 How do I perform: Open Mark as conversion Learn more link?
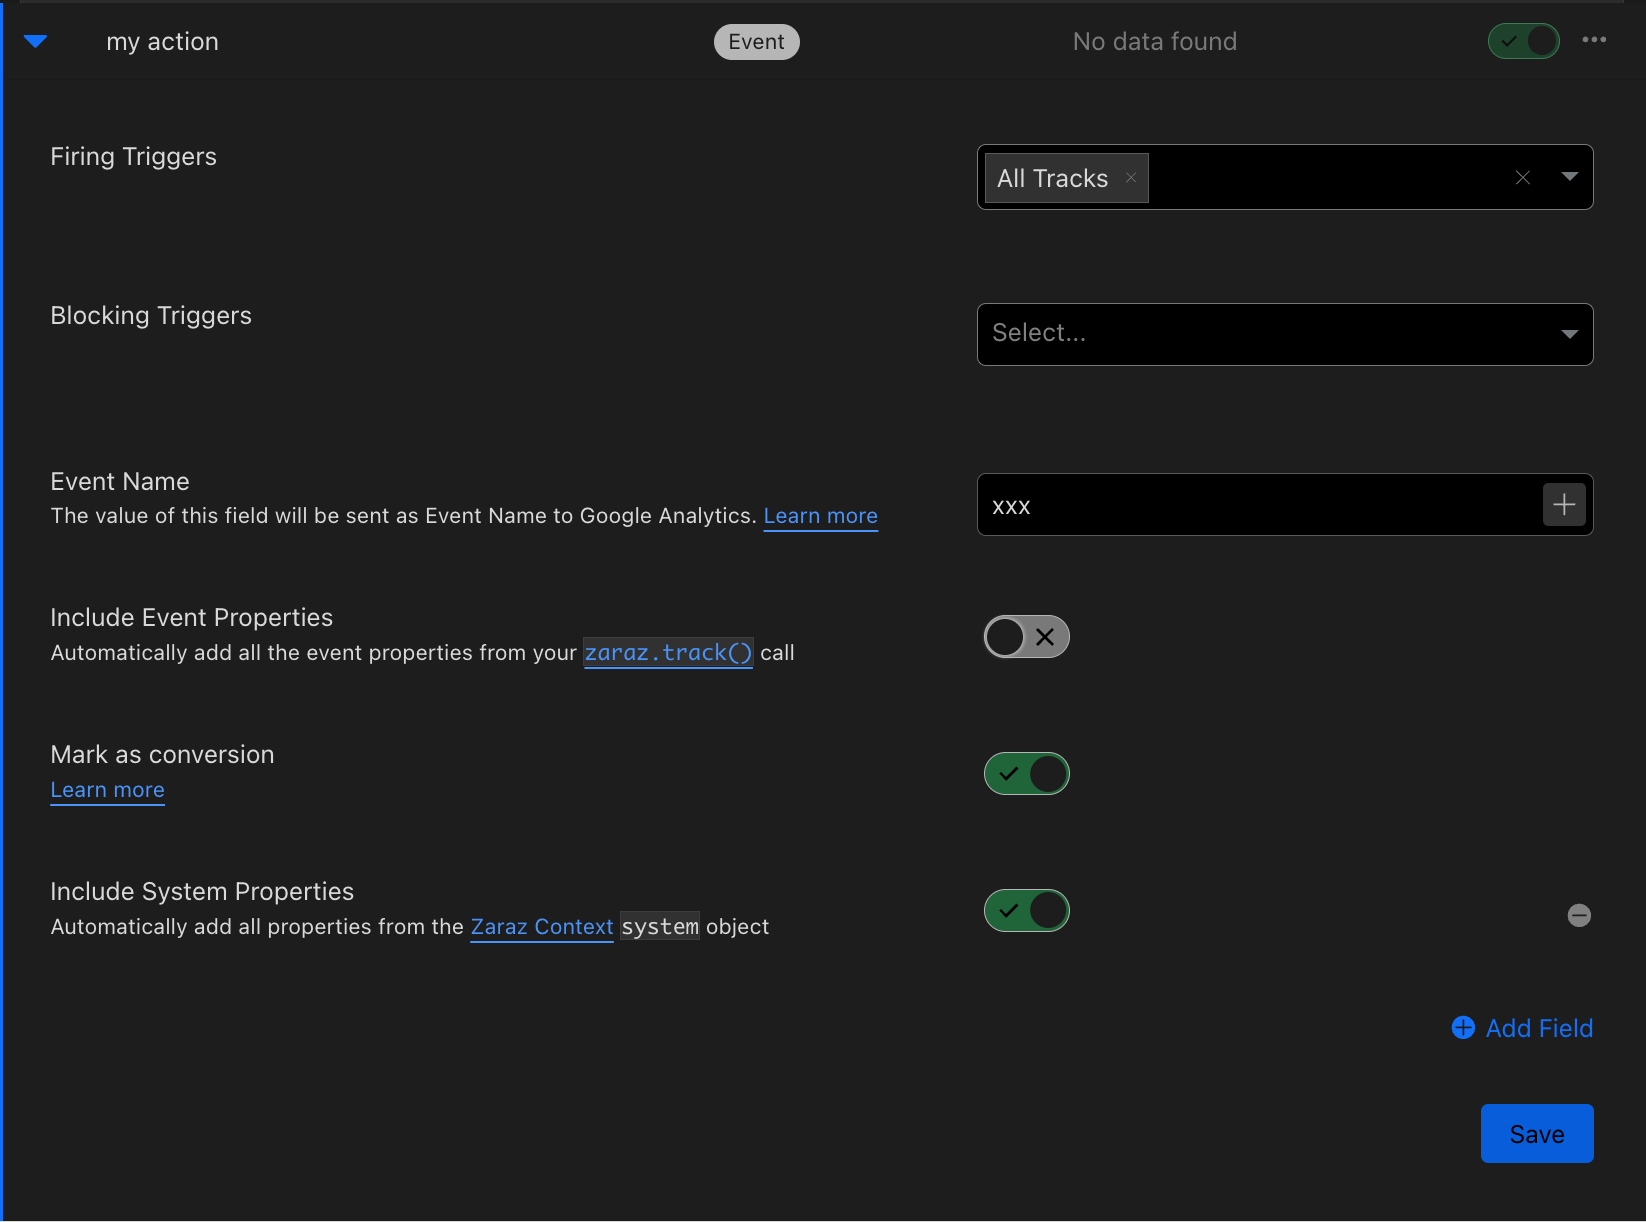107,790
